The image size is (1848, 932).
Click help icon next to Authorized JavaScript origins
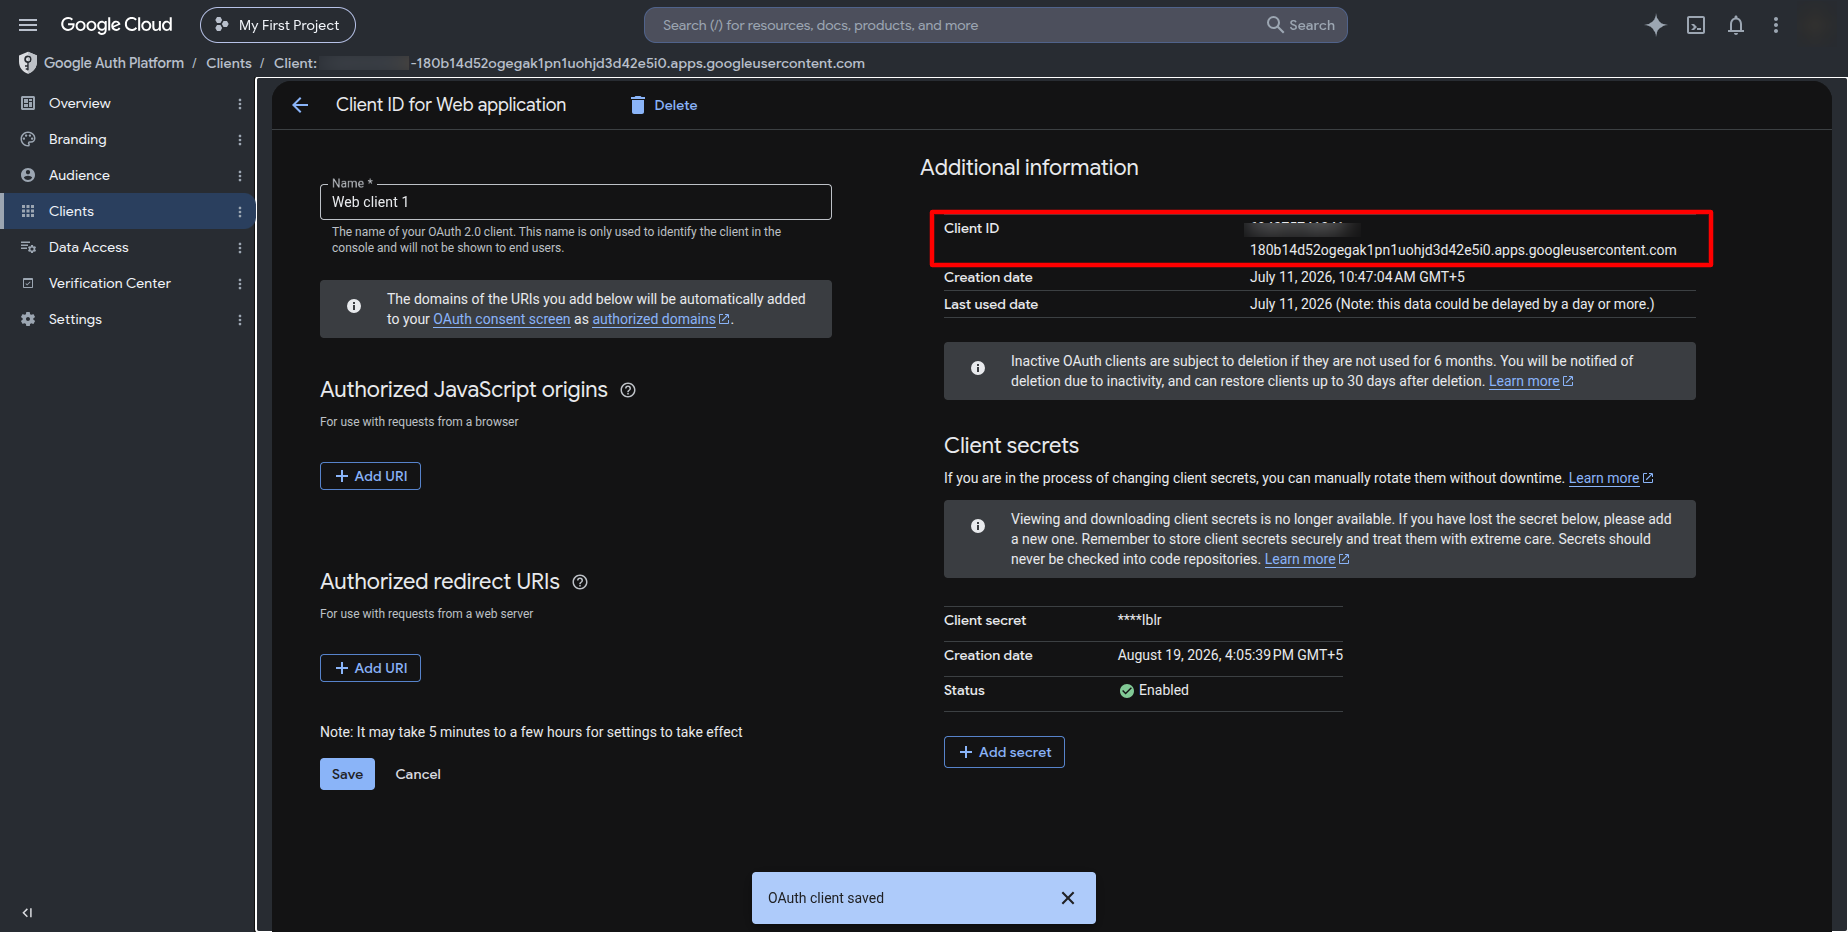point(628,390)
